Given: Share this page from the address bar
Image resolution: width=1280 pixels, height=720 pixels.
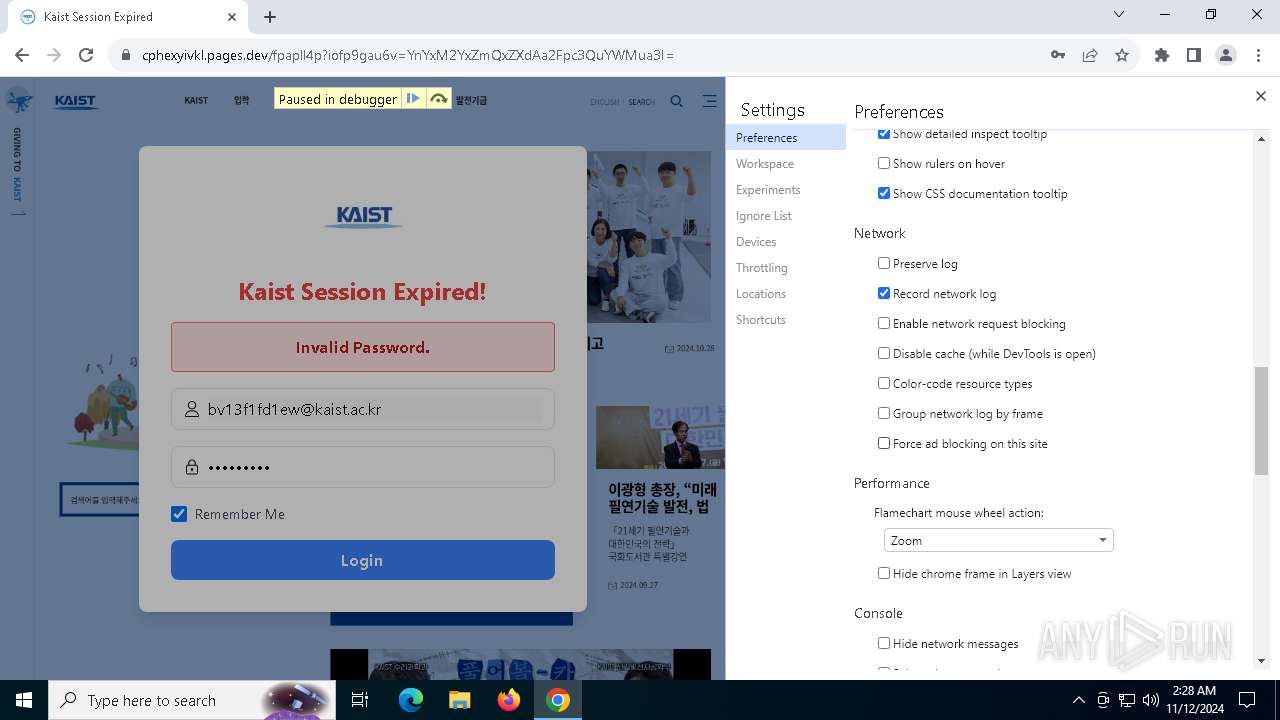Looking at the screenshot, I should coord(1090,55).
